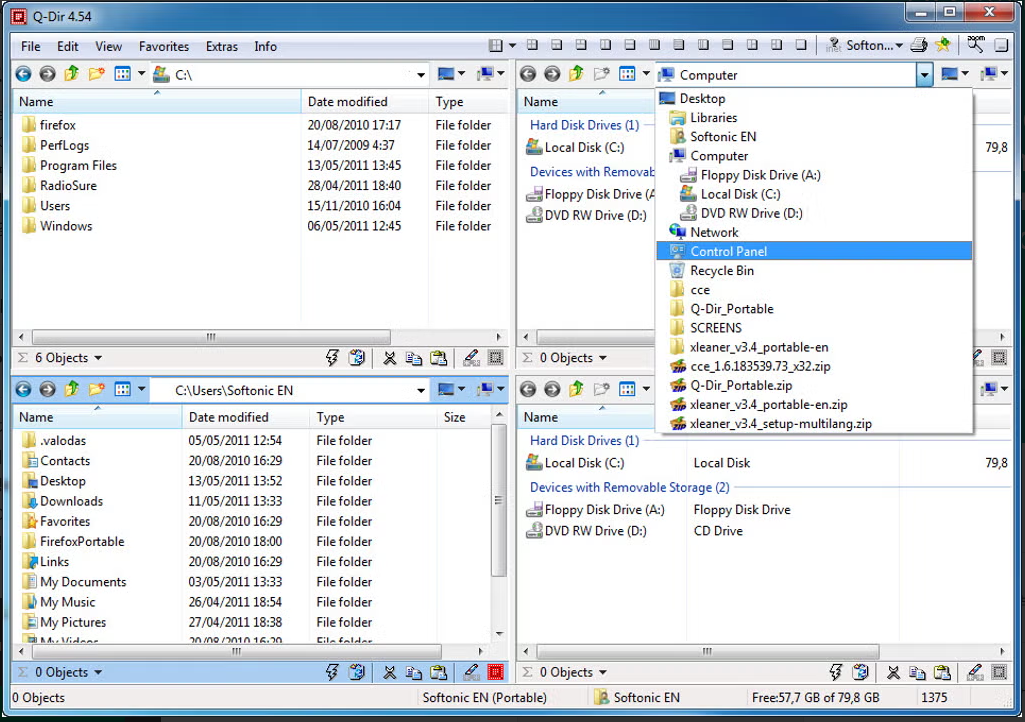The image size is (1025, 722).
Task: Choose Network in the address dropdown
Action: point(814,232)
